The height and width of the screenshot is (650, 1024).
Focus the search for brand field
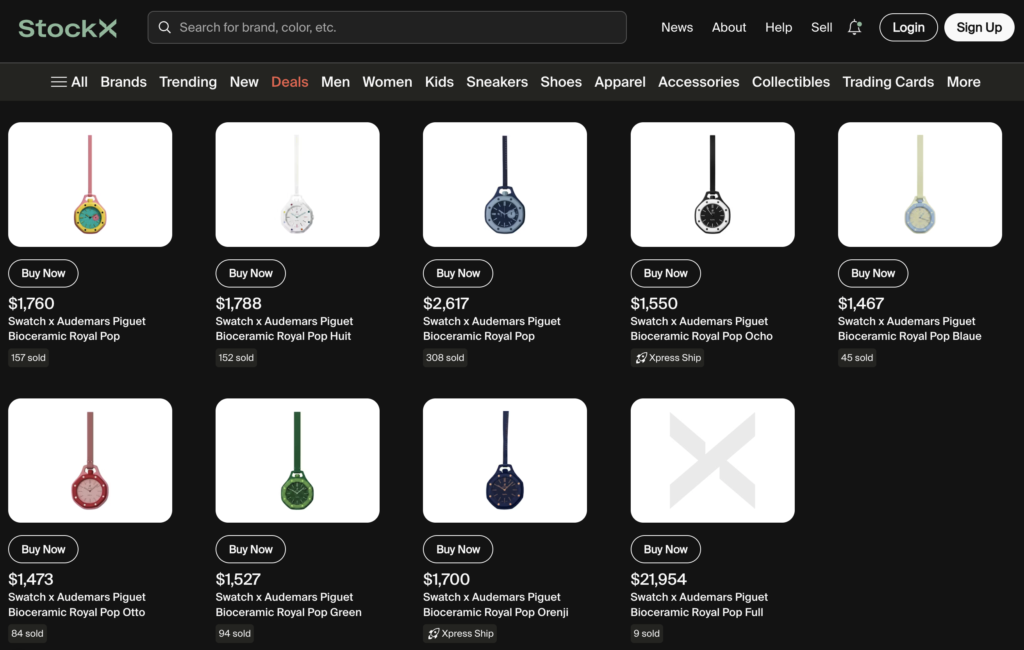[387, 27]
